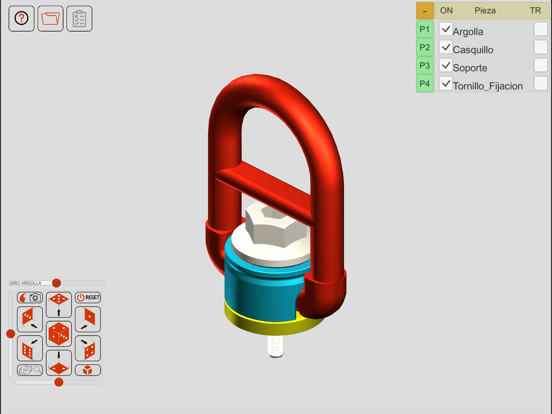
Task: Click the bottom horizontal slider handle
Action: coord(59,382)
